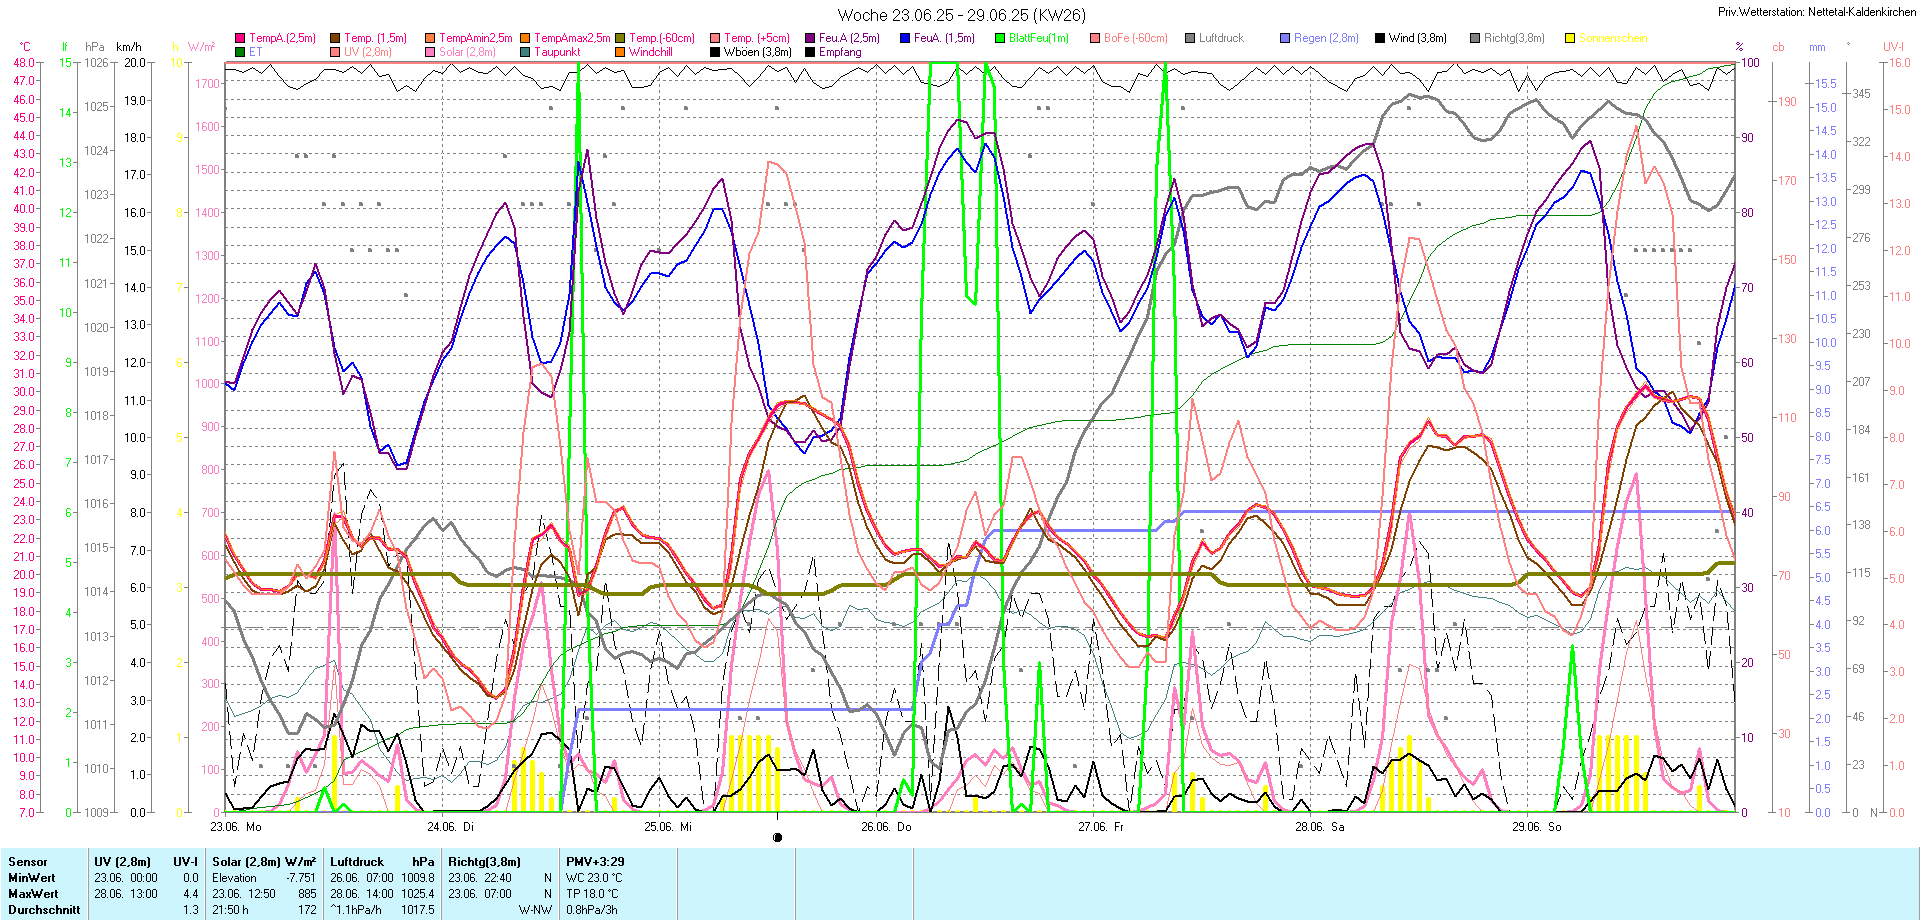Click the '^1.1hPa/h' pressure trend
The image size is (1920, 920).
[x=356, y=910]
